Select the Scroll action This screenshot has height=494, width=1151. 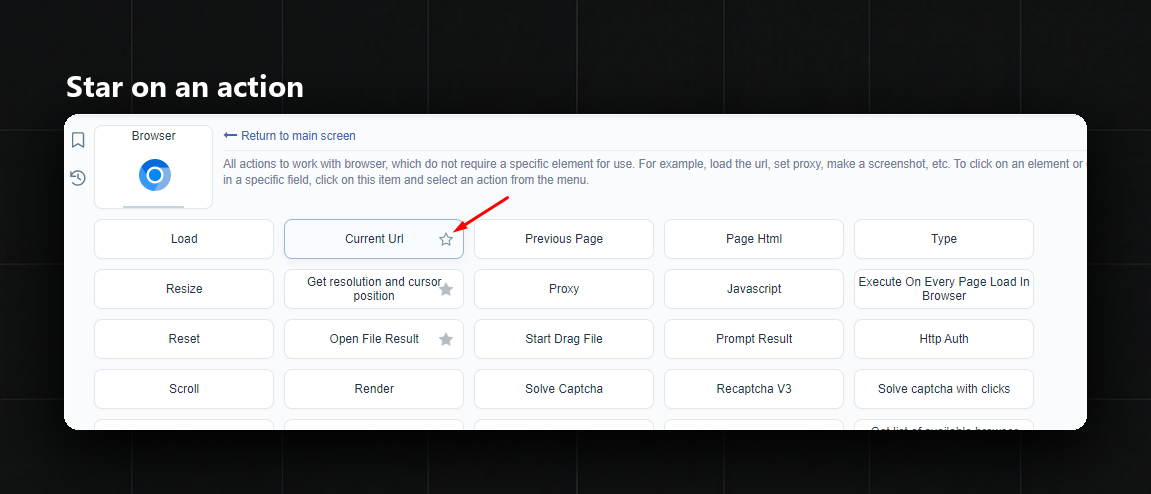coord(184,388)
